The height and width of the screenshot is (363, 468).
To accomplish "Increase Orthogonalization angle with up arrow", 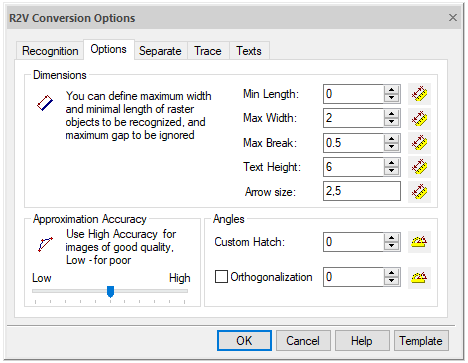I will click(x=391, y=273).
